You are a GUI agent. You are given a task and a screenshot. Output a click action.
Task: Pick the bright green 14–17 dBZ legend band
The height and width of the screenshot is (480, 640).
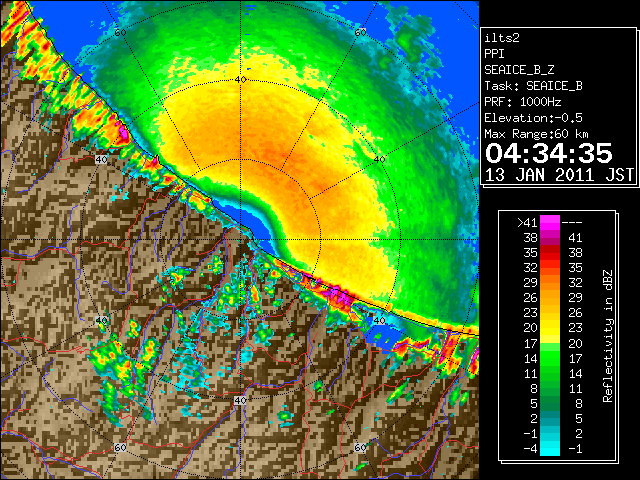pos(550,358)
